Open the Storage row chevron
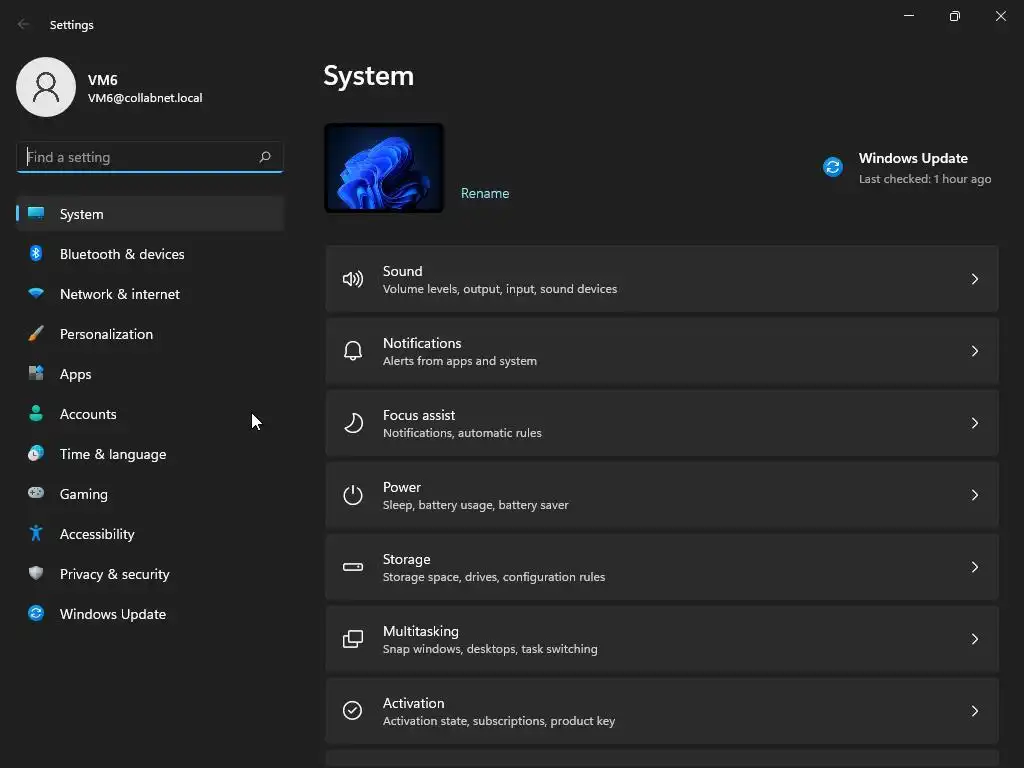 click(x=975, y=567)
